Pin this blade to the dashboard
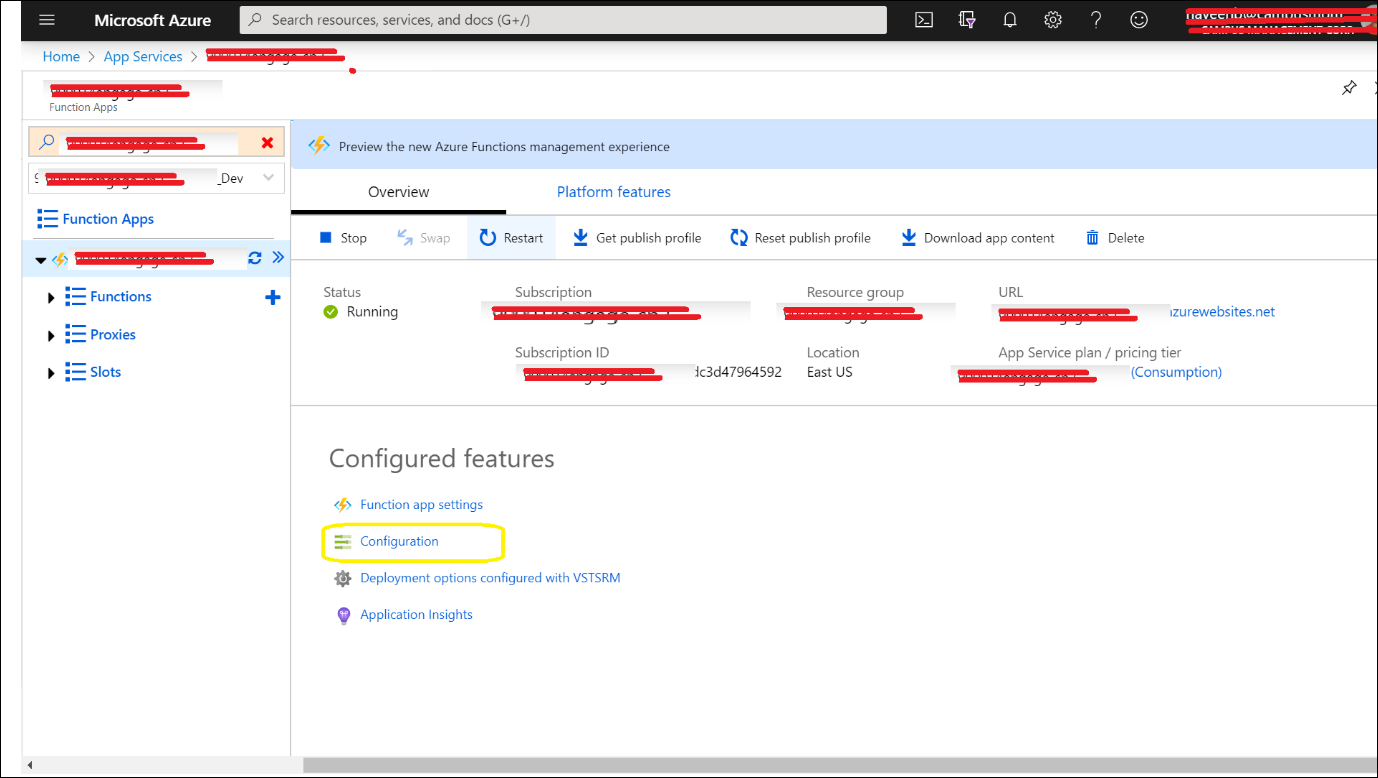This screenshot has width=1378, height=778. point(1349,88)
